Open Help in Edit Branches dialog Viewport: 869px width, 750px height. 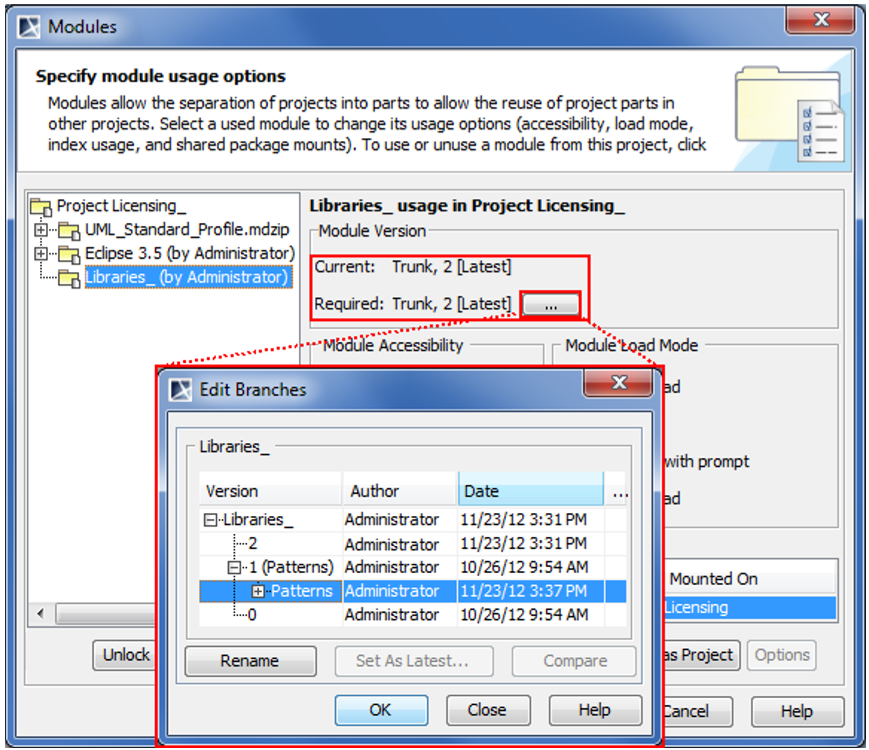click(595, 710)
